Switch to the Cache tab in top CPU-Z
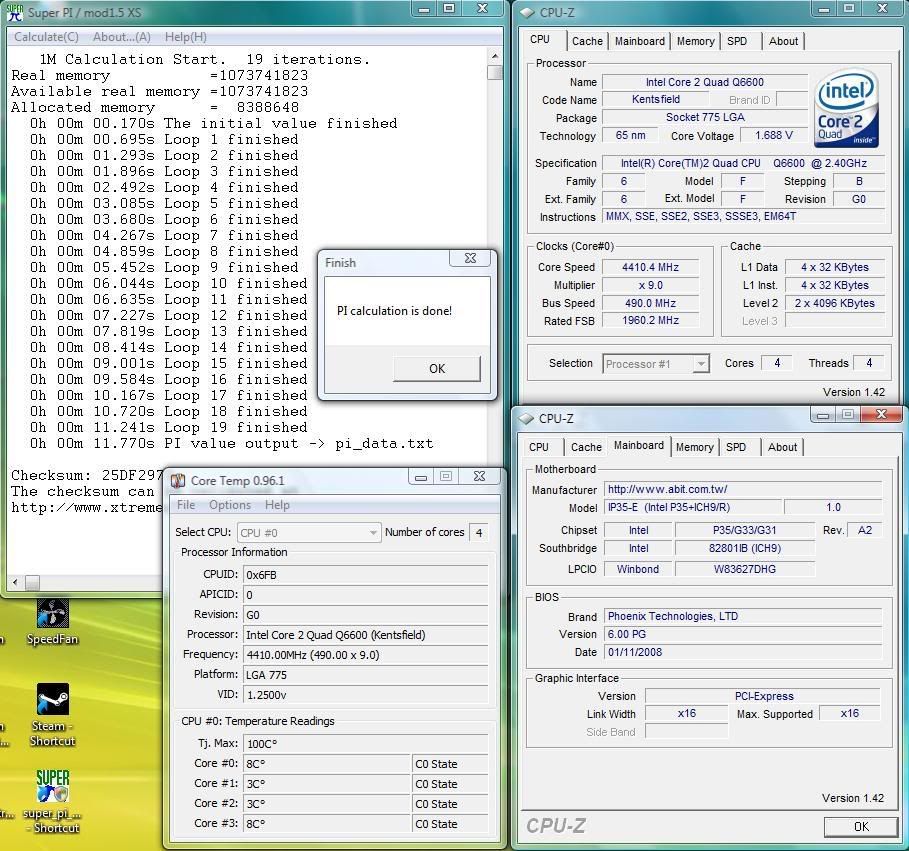Viewport: 909px width, 851px height. pos(587,41)
